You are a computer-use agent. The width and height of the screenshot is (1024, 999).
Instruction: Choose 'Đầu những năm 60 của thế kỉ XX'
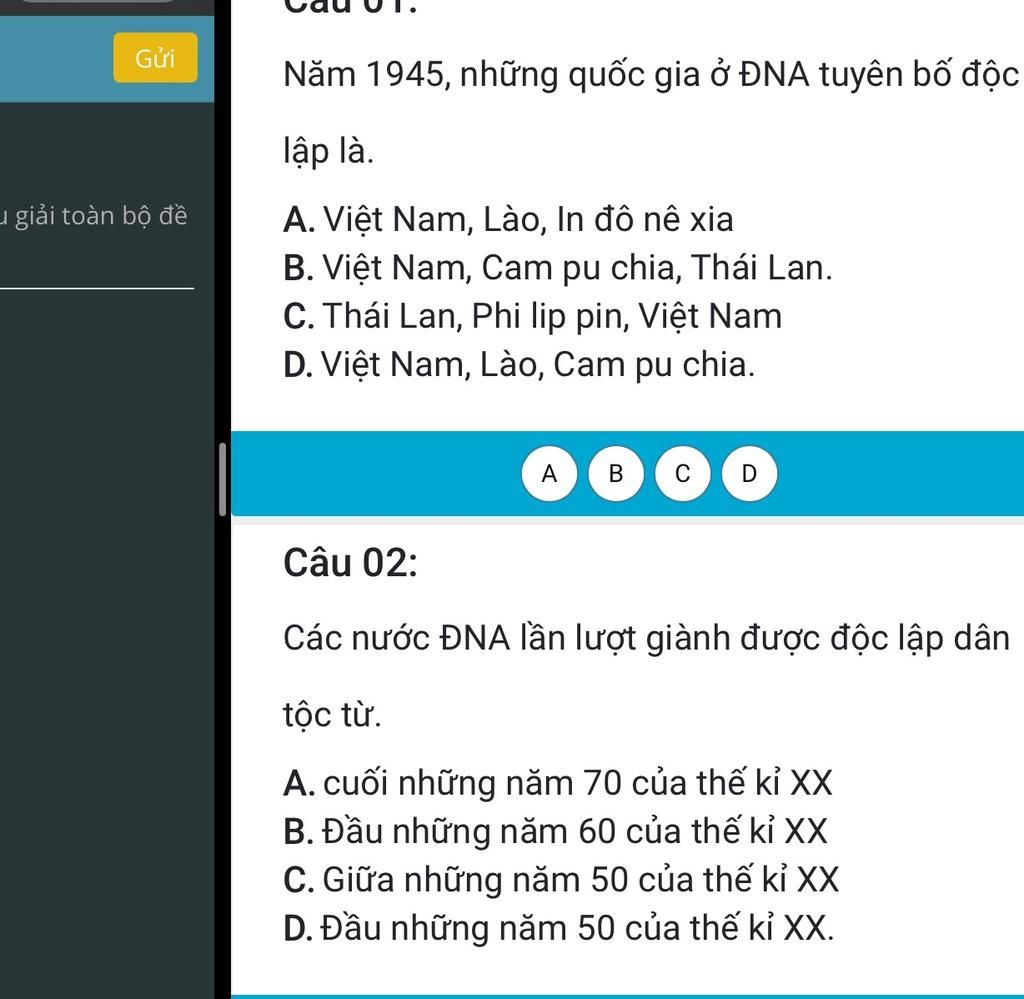pyautogui.click(x=555, y=832)
